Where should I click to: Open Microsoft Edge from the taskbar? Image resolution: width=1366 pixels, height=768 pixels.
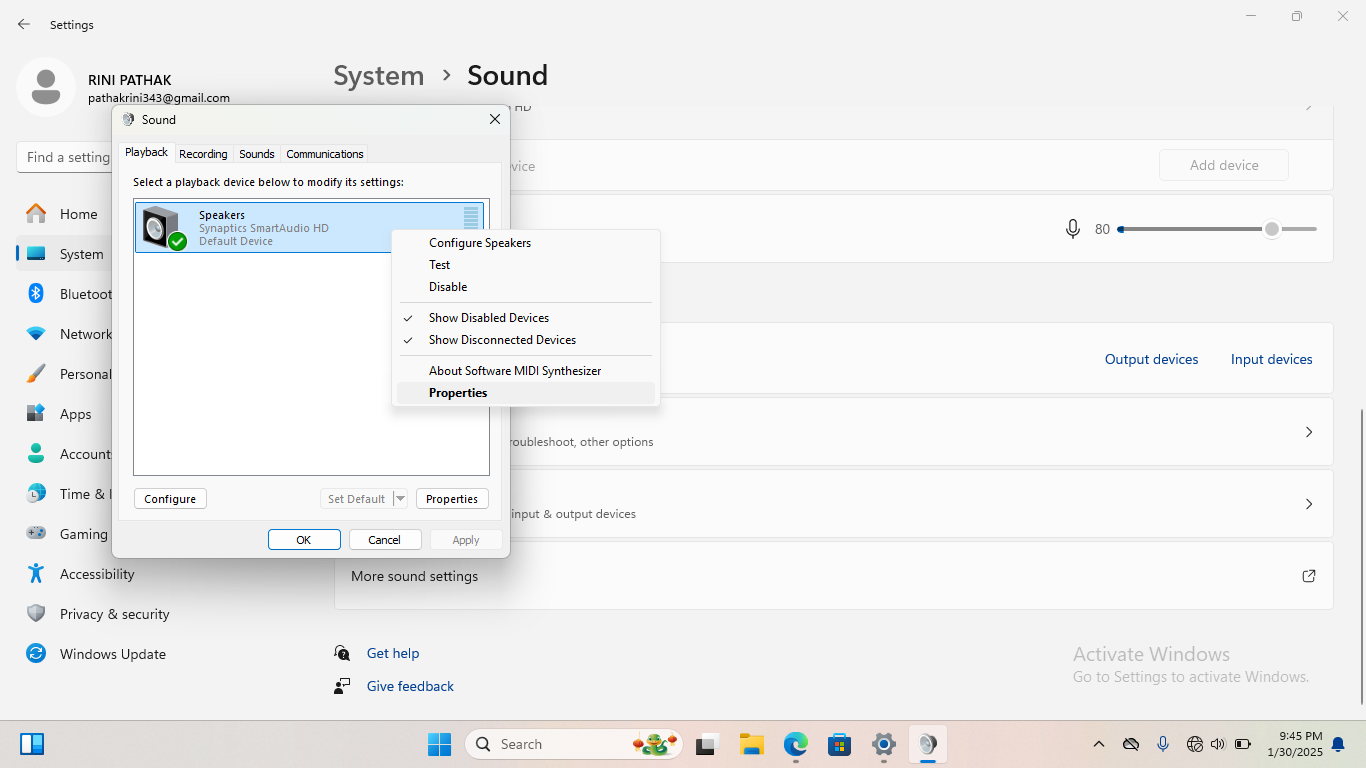[795, 744]
